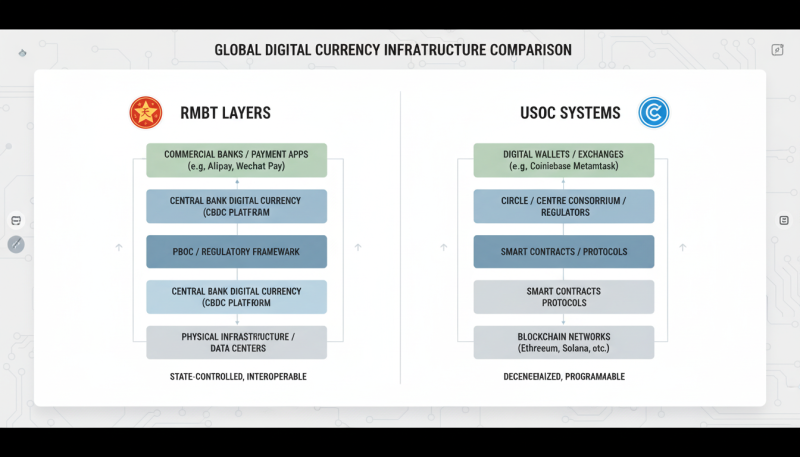Click up arrow left of Smart Contracts / Protocols

click(442, 246)
